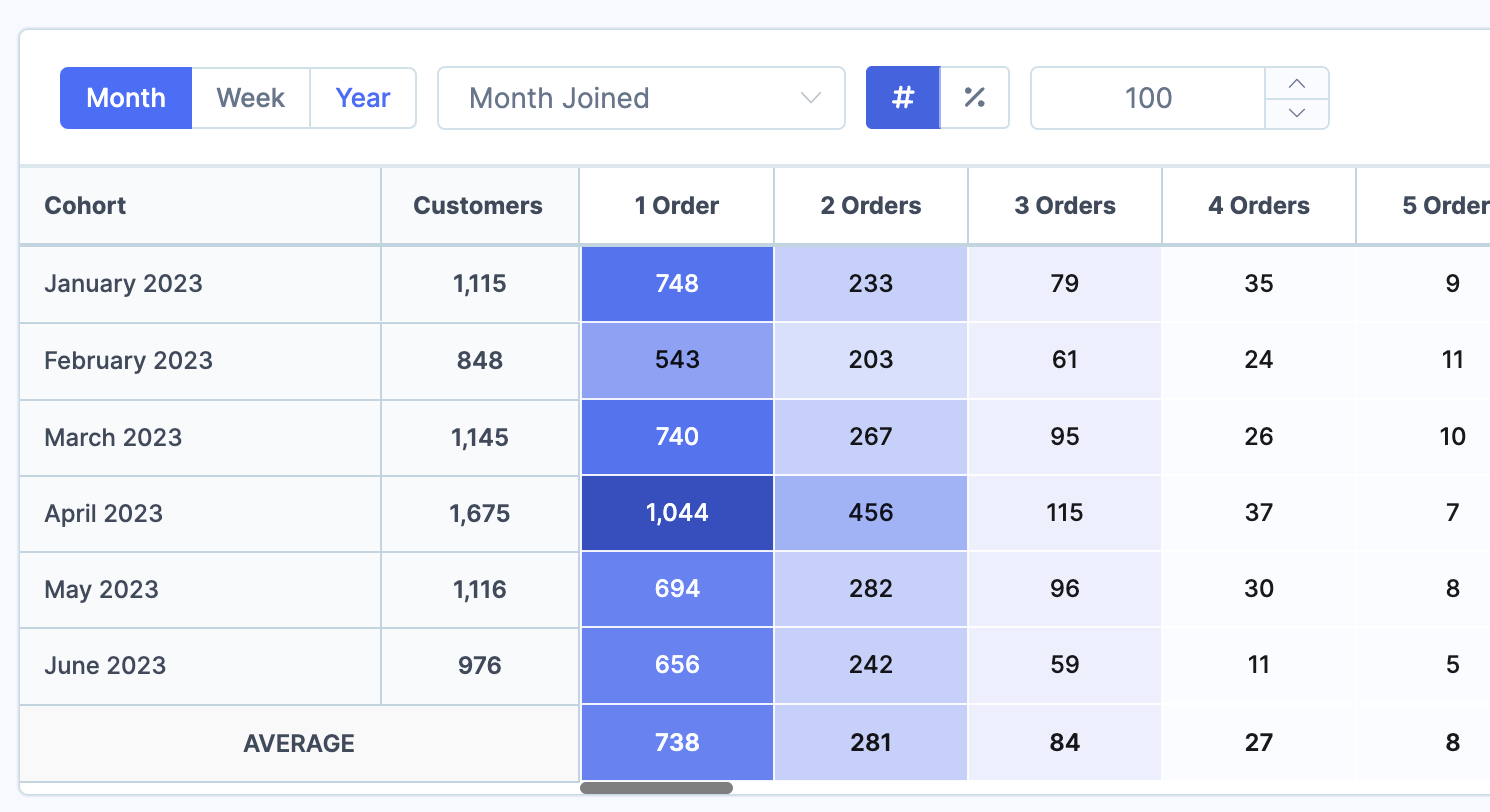Select the AVERAGE row label
This screenshot has height=812, width=1490.
pyautogui.click(x=298, y=743)
